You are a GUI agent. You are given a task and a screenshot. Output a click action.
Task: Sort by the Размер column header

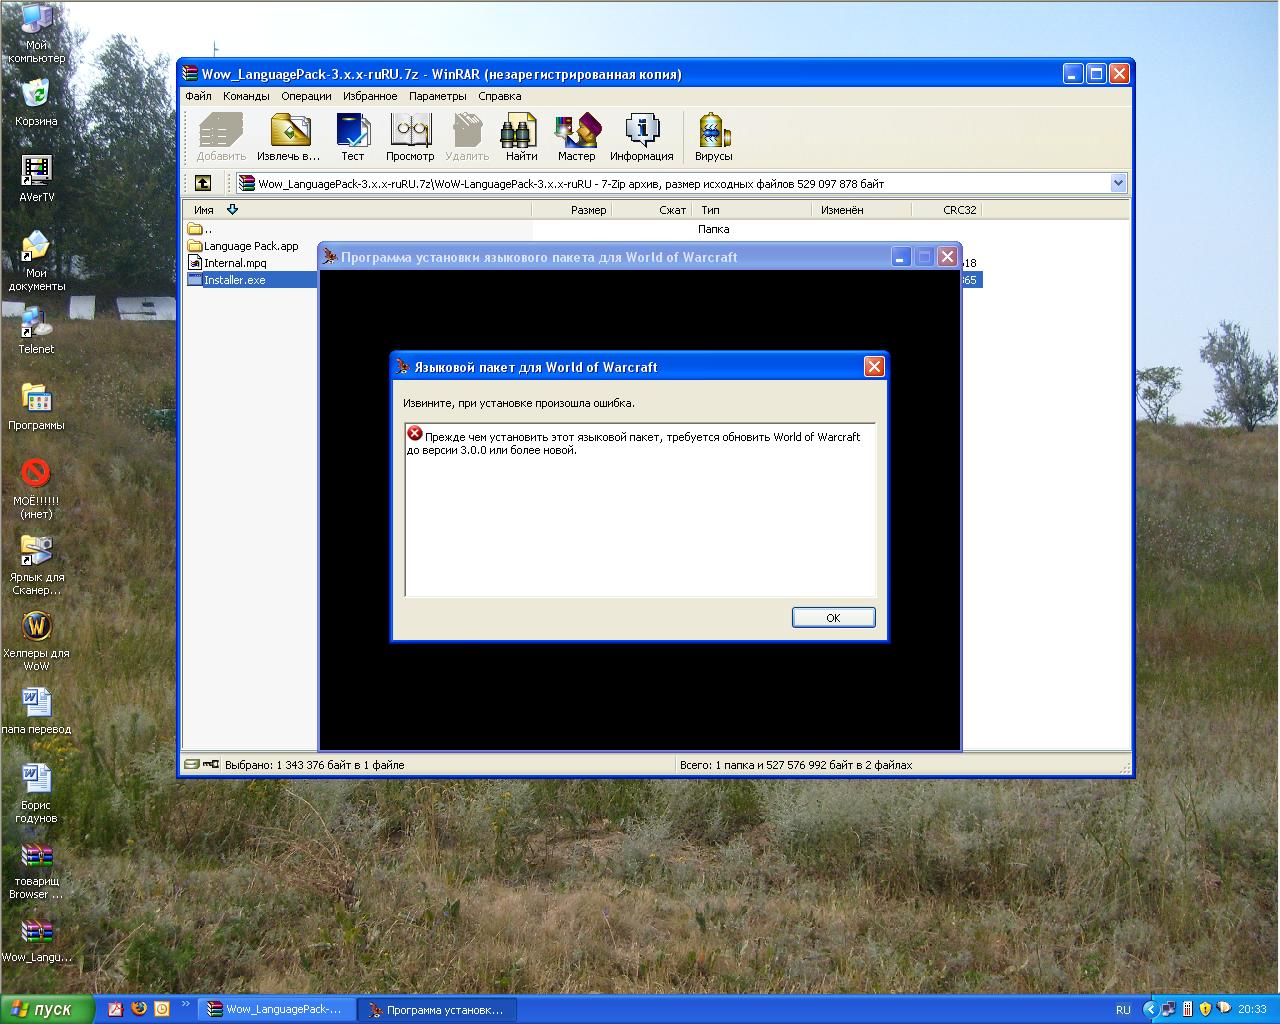(571, 210)
